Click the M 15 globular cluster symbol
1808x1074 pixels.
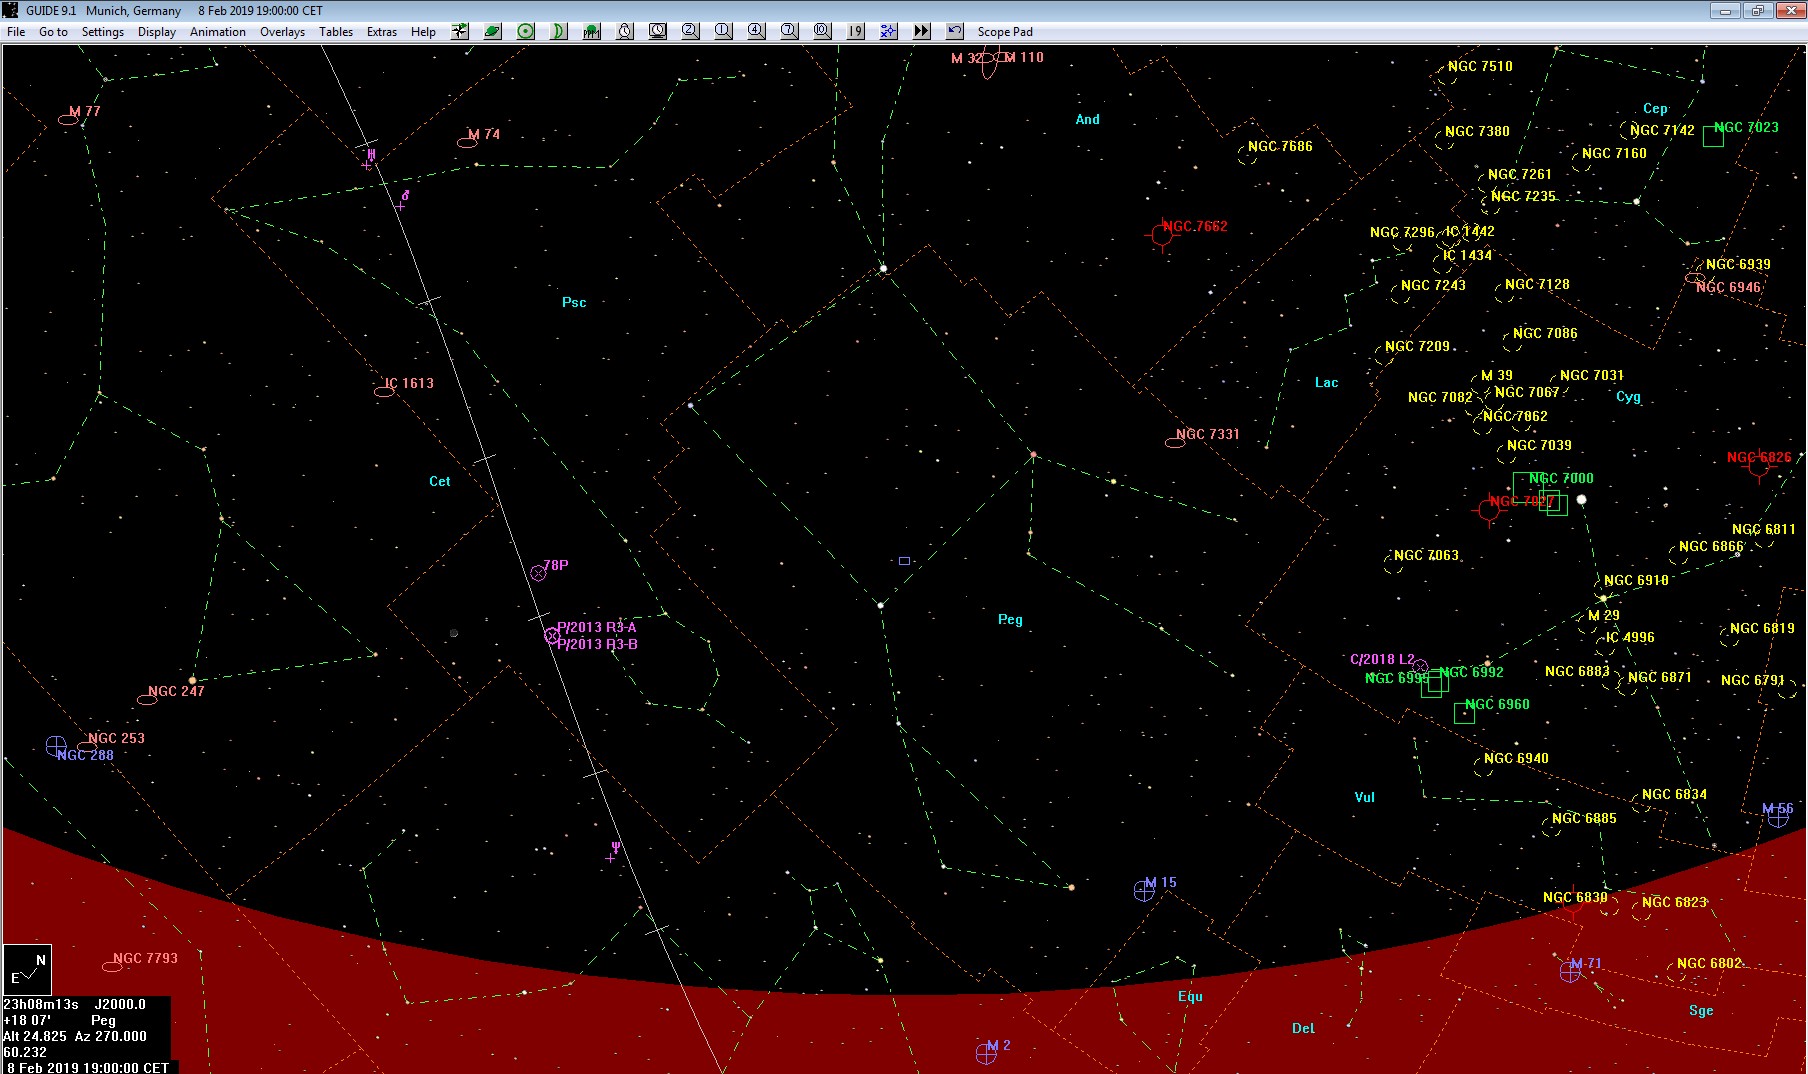(x=1144, y=891)
